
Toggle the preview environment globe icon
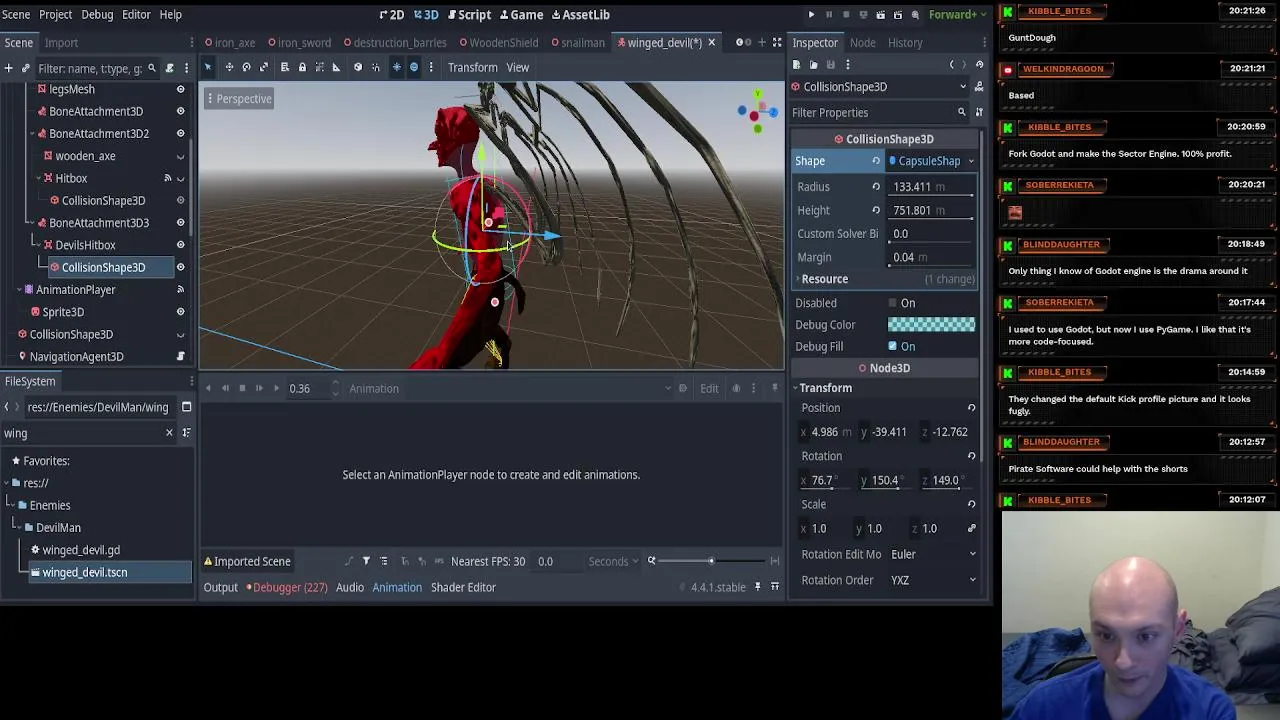pyautogui.click(x=414, y=67)
